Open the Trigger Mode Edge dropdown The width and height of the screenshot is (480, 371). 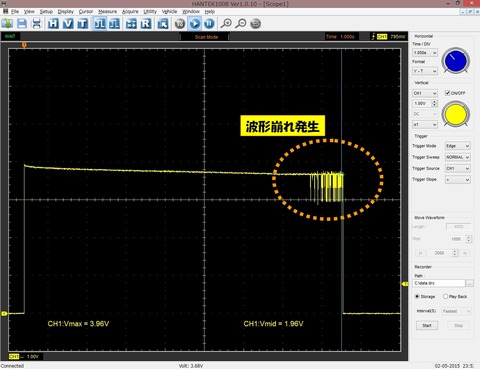tap(458, 146)
